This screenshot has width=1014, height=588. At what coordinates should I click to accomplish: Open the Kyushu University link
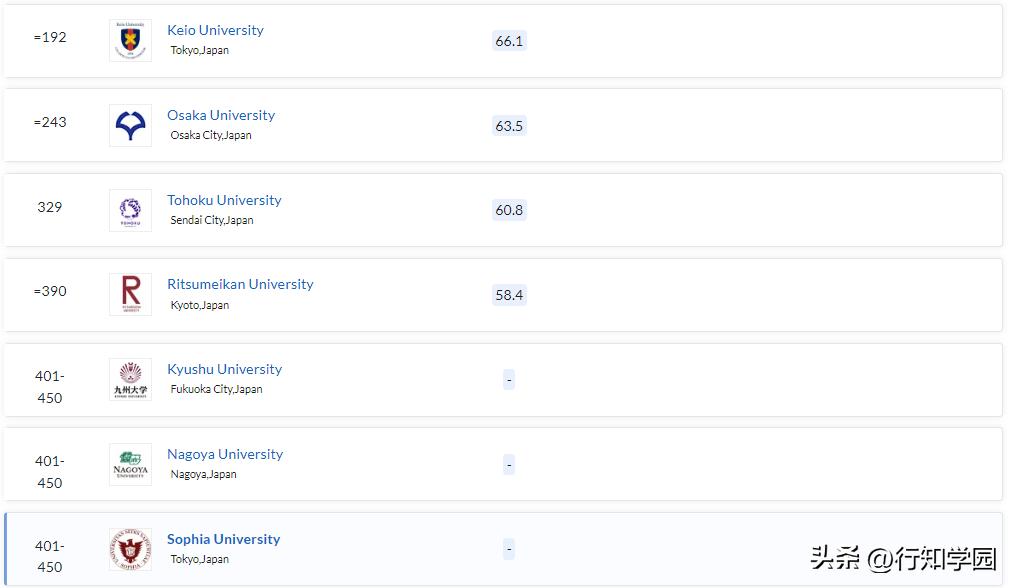tap(224, 369)
